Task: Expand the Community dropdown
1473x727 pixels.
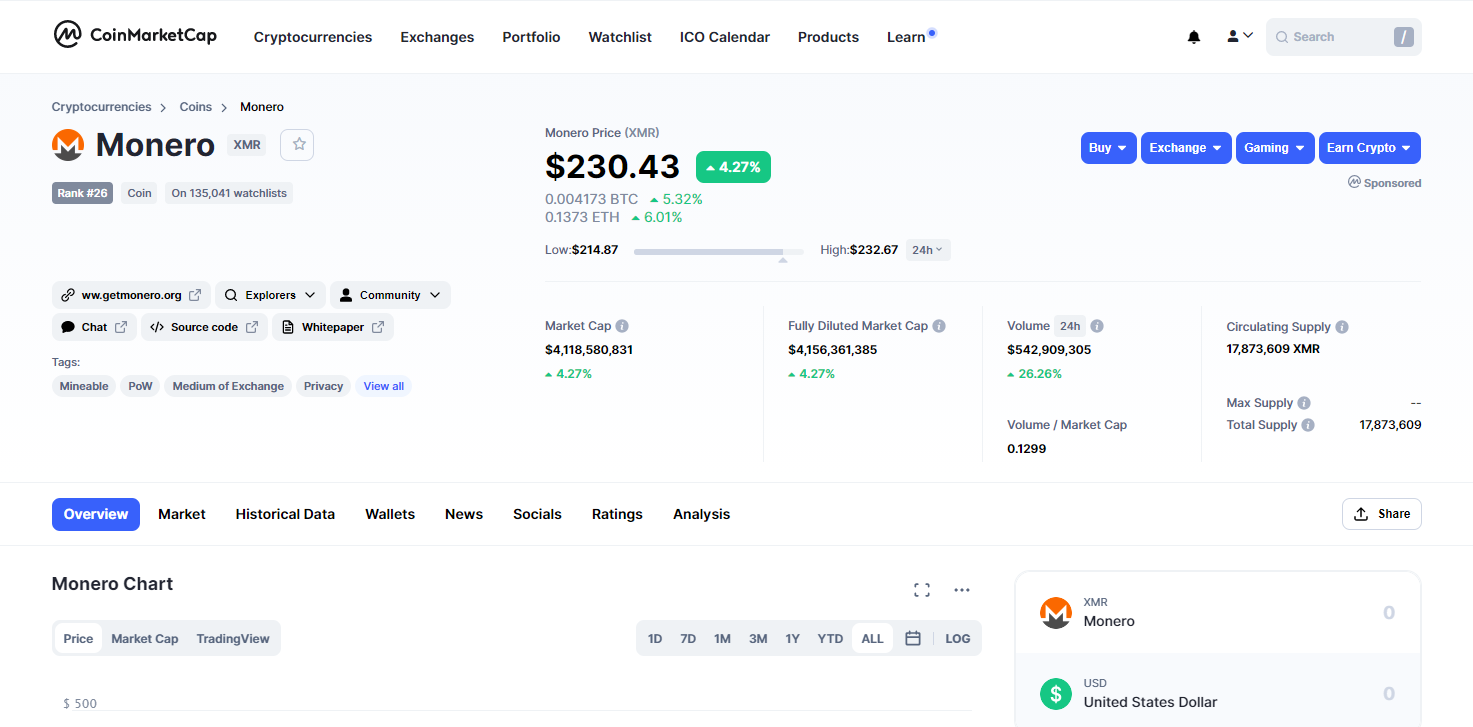Action: pyautogui.click(x=390, y=295)
